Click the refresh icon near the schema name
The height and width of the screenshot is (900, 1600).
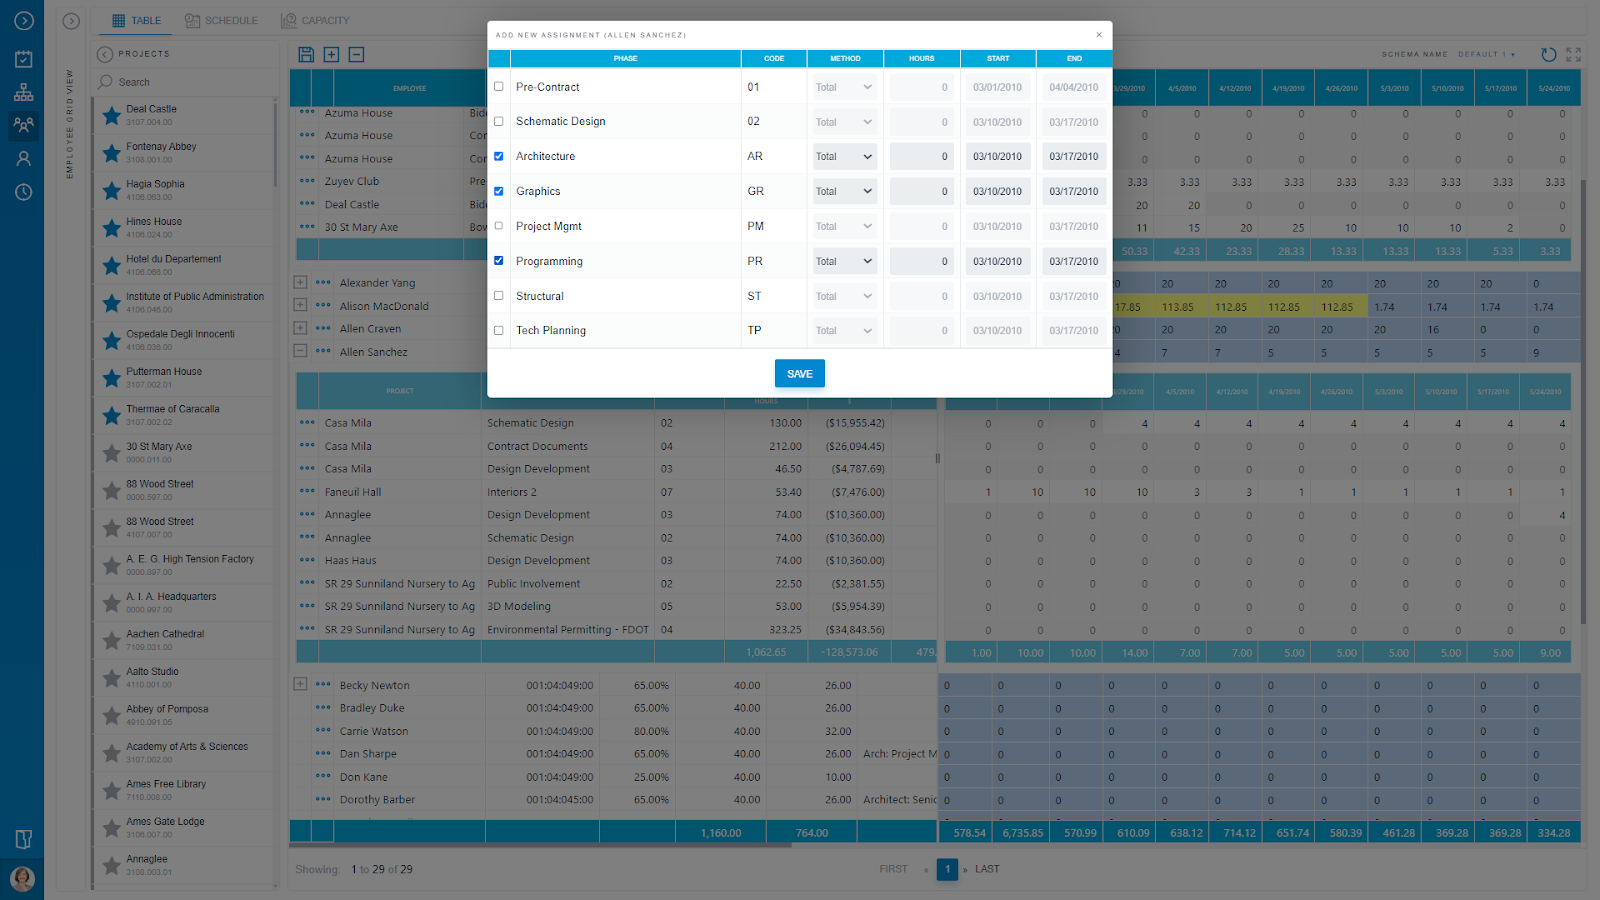coord(1548,55)
